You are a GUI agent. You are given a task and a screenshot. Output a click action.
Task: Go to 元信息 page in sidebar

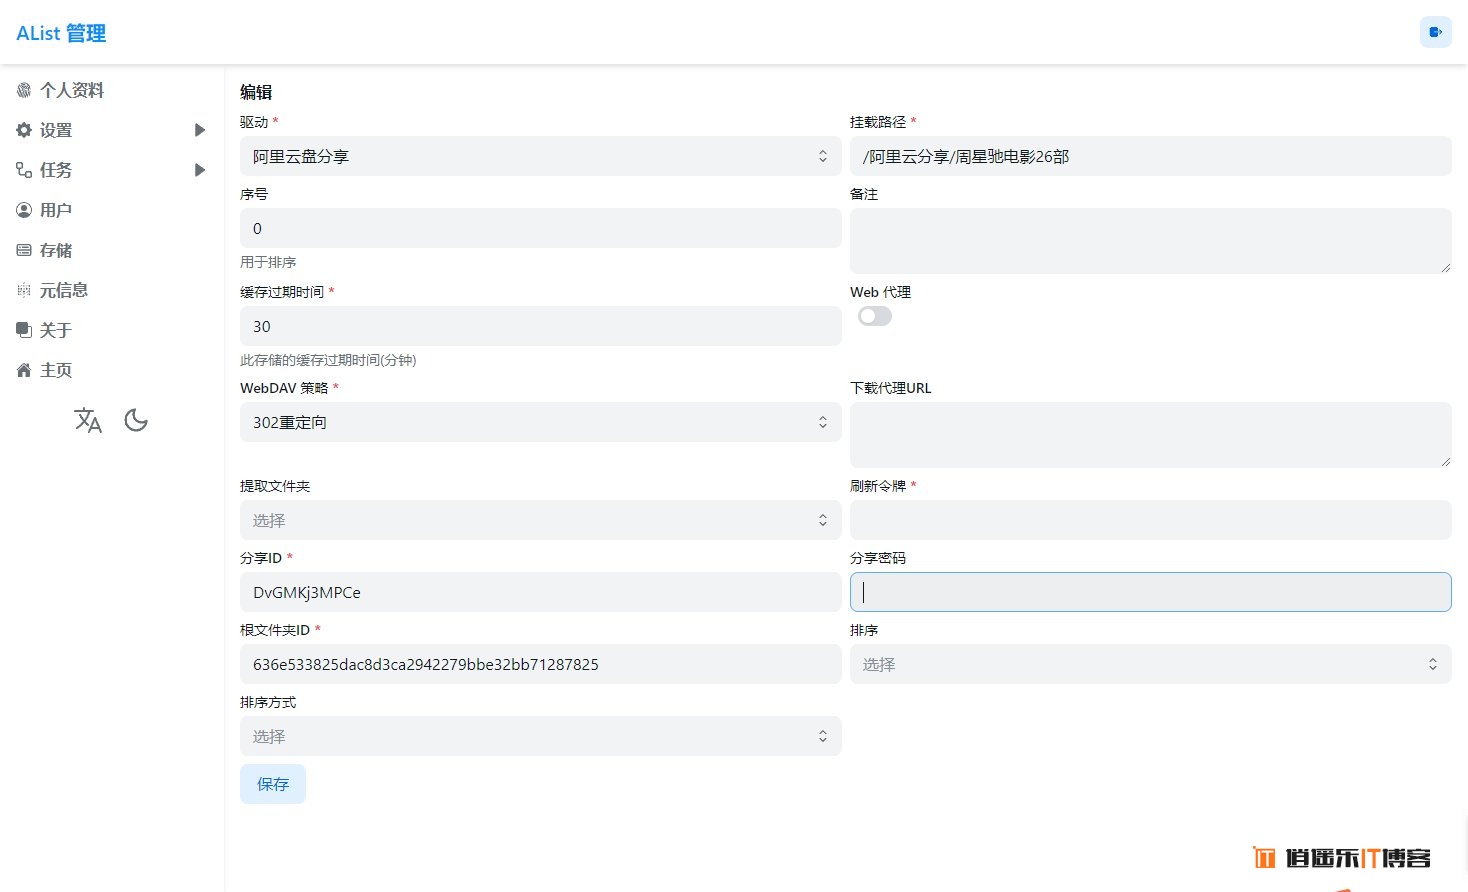64,290
